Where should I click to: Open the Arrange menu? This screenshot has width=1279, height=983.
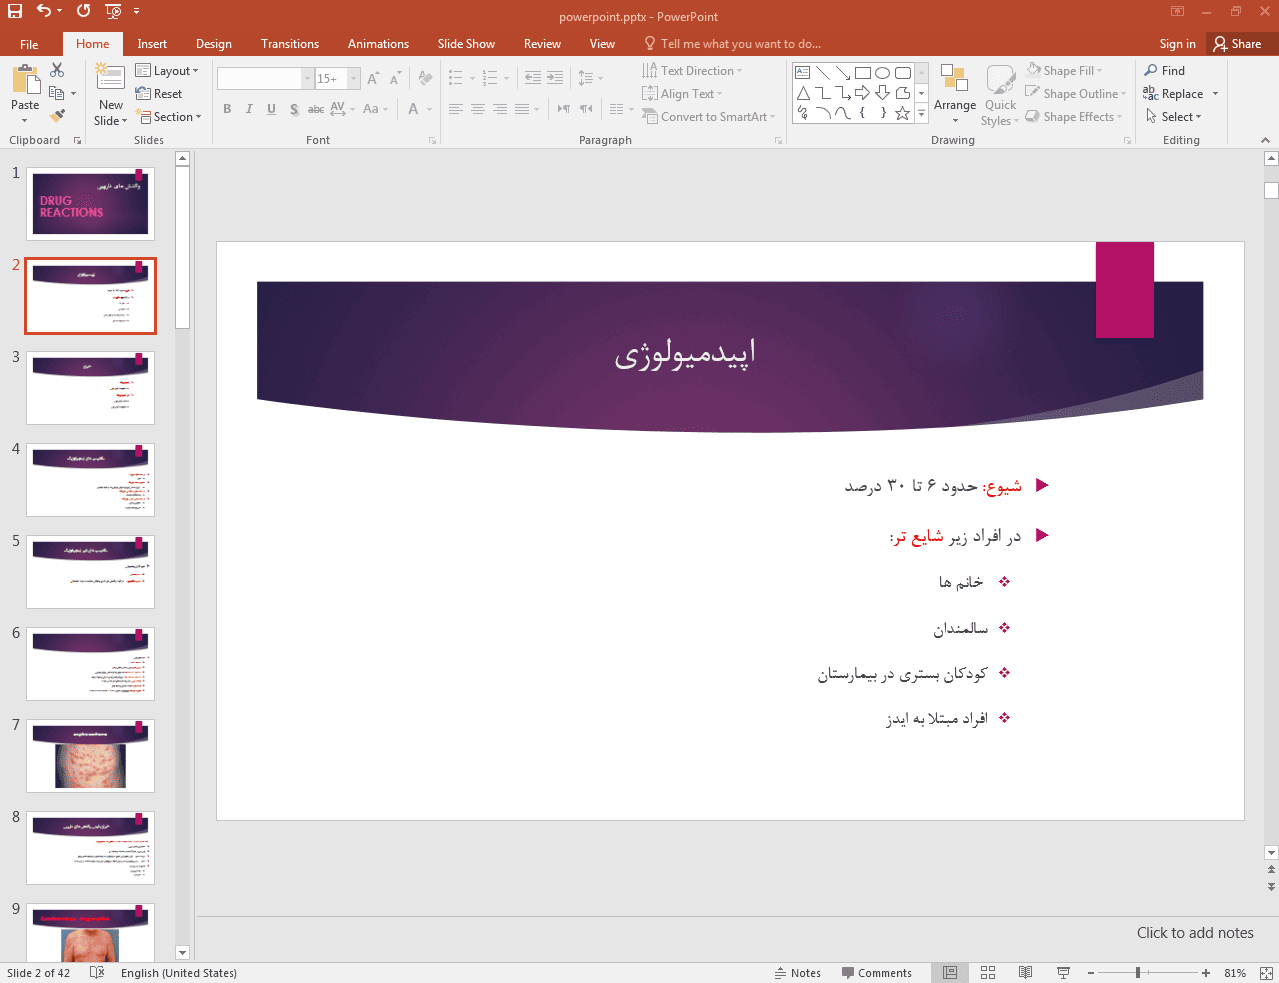[955, 95]
